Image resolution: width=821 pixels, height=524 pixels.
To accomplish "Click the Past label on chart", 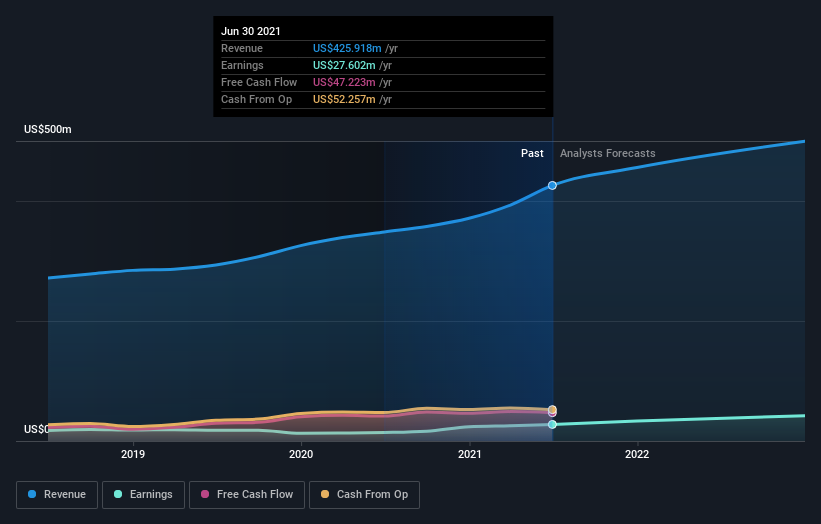I will tap(532, 153).
